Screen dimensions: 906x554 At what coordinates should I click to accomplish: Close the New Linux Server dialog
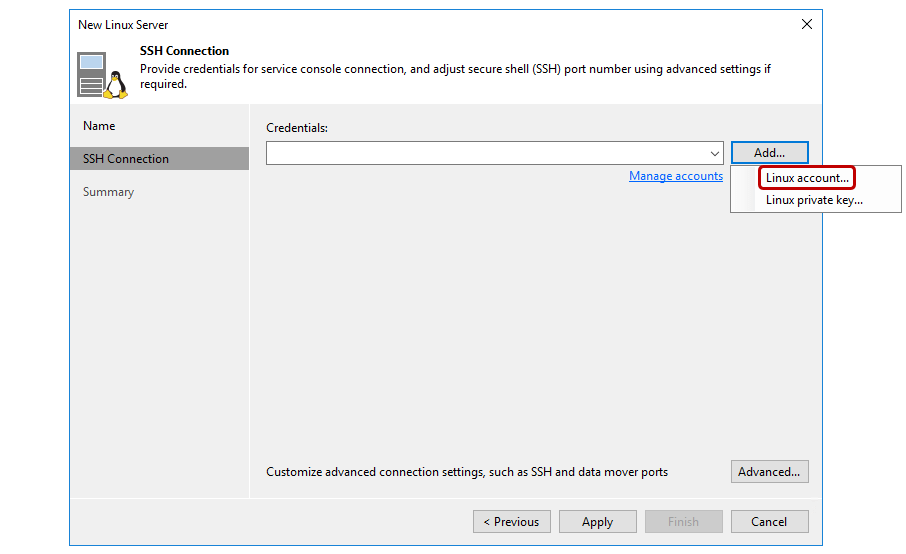(807, 24)
